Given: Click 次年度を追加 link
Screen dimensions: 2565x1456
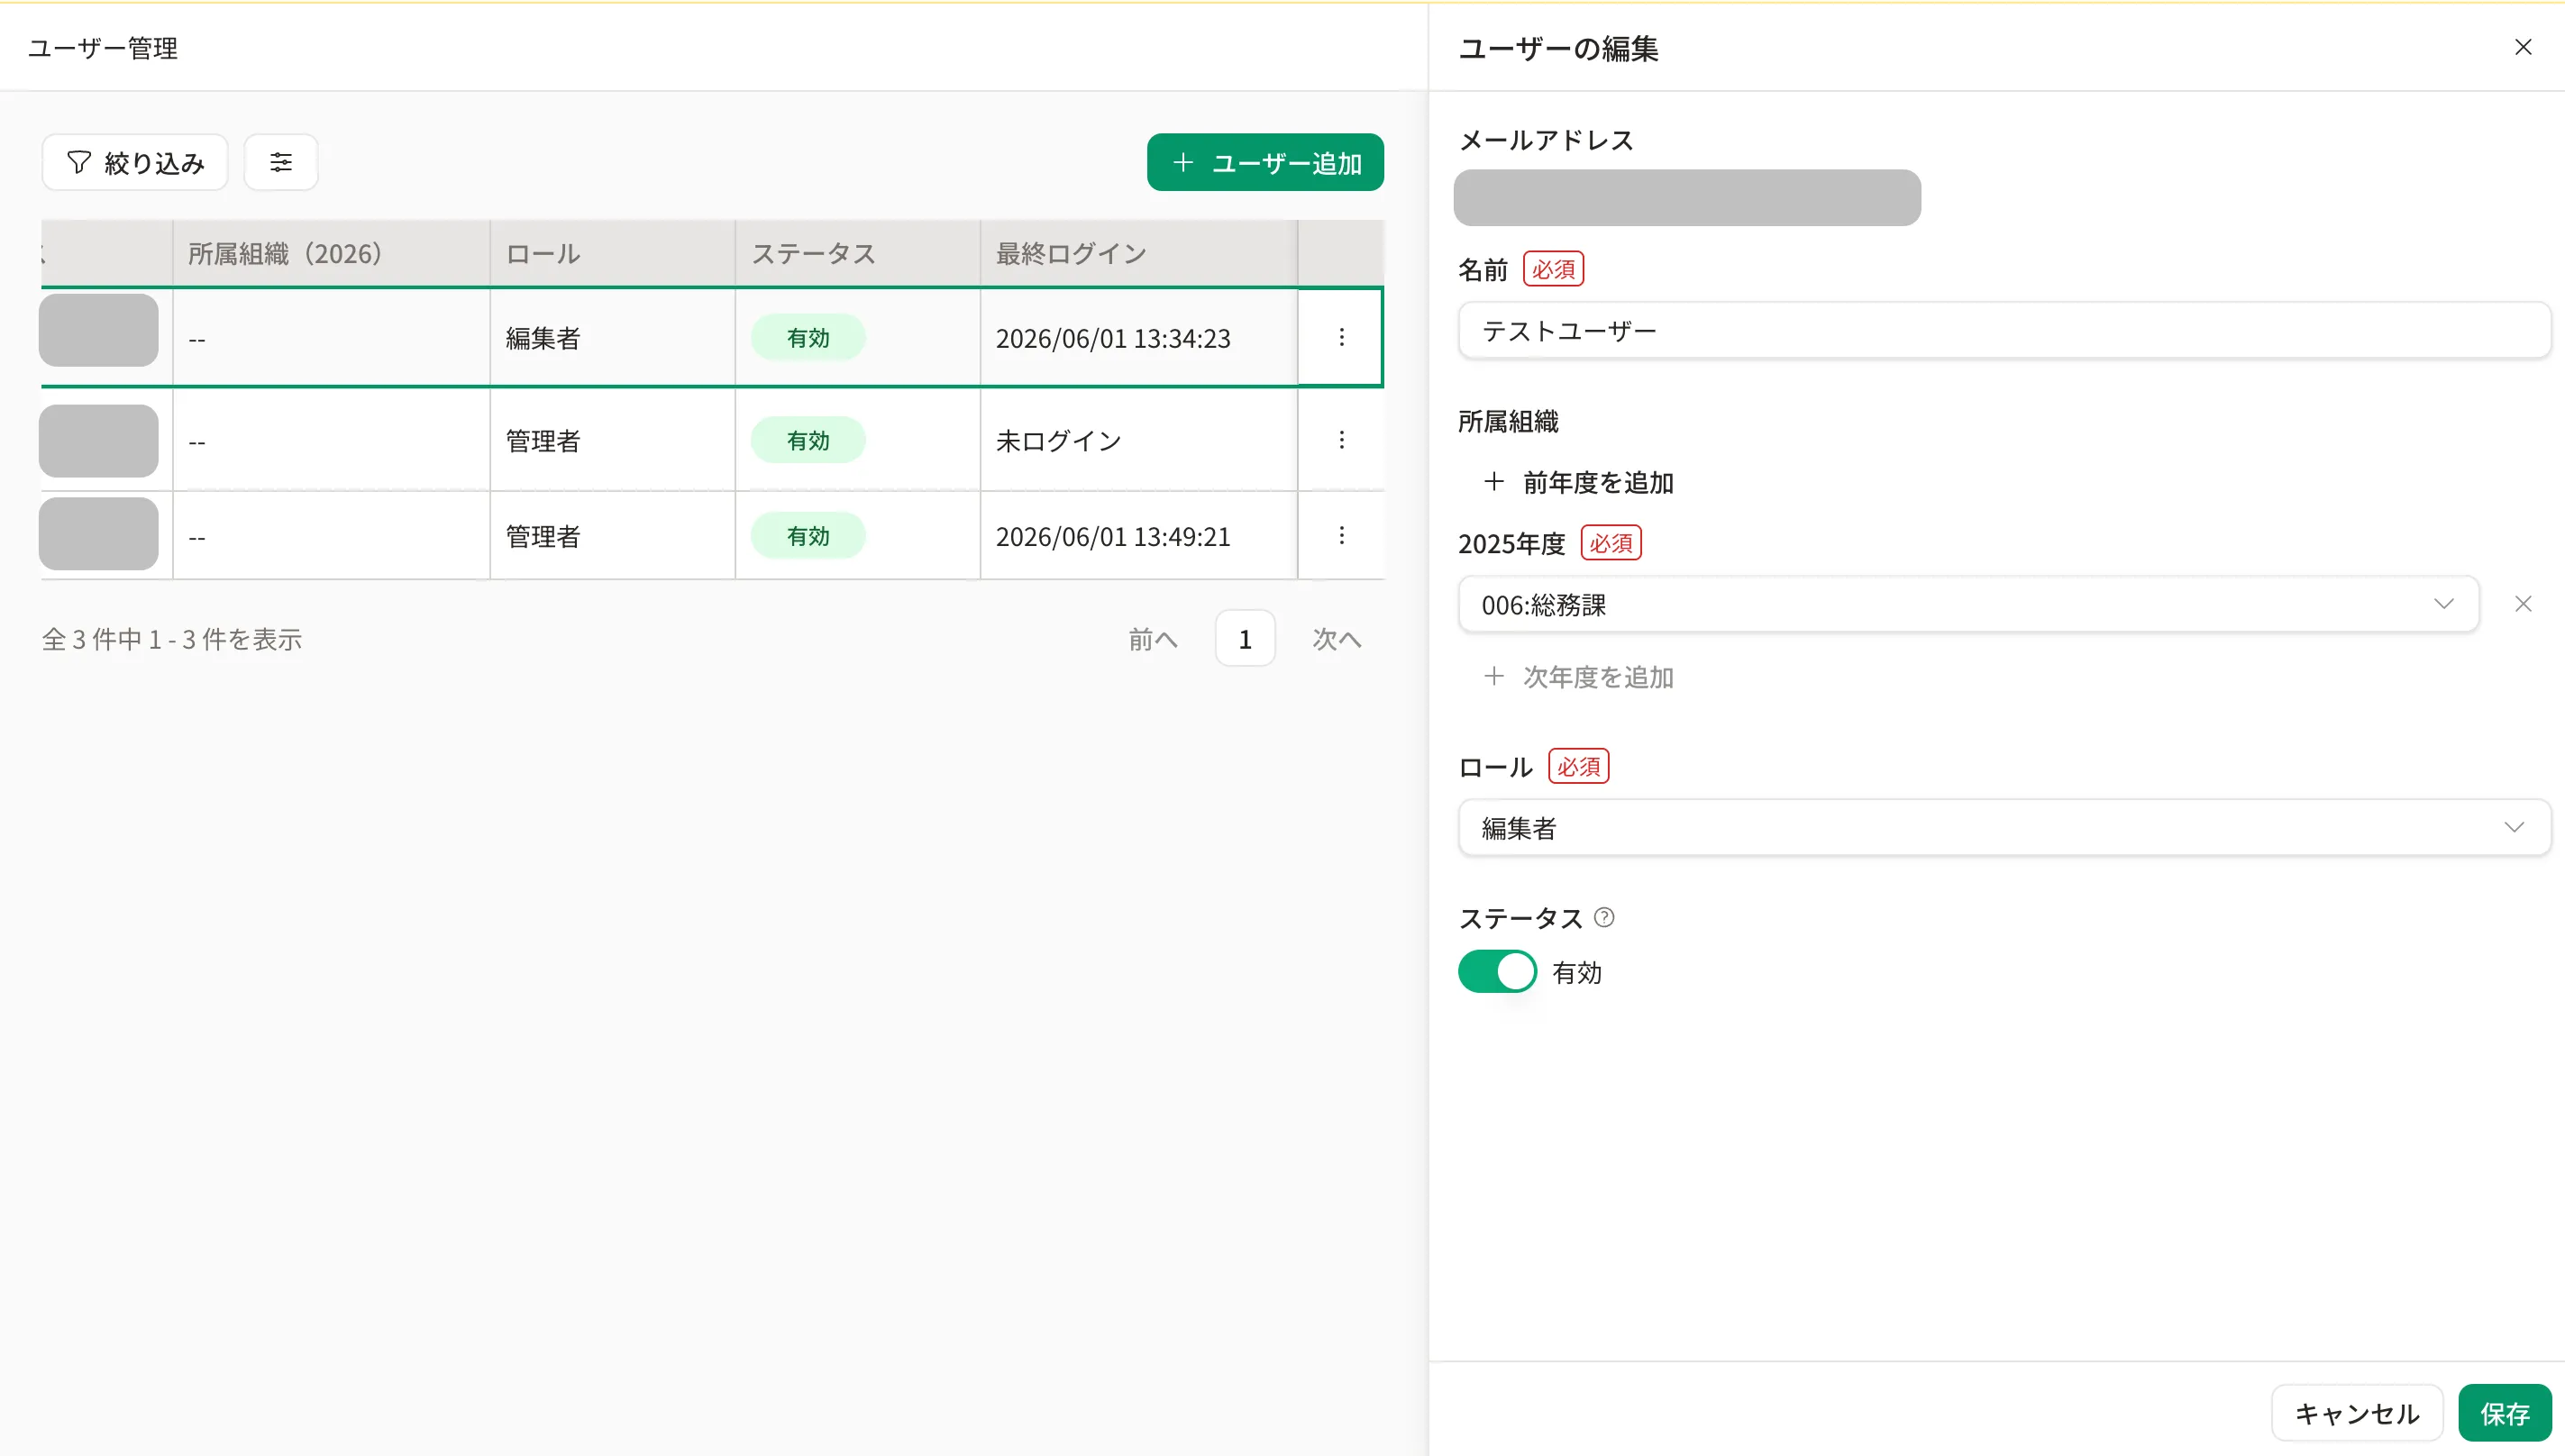Looking at the screenshot, I should tap(1578, 677).
